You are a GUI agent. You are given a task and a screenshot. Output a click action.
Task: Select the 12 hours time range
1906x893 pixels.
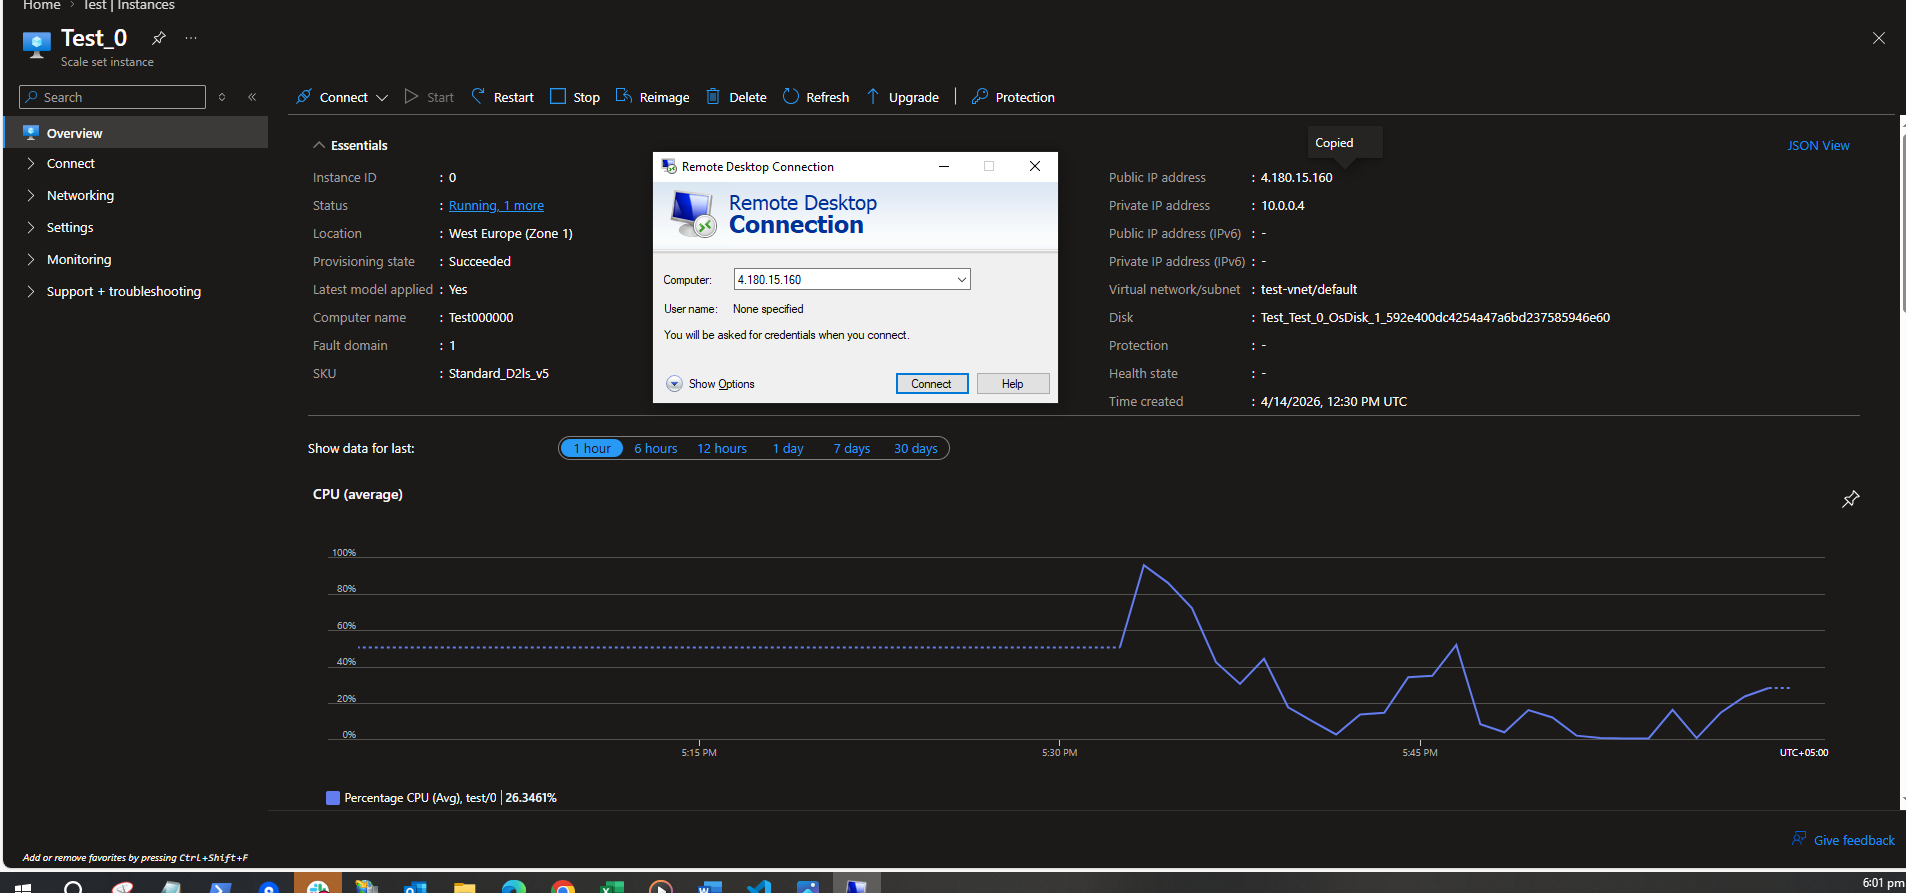pyautogui.click(x=722, y=448)
